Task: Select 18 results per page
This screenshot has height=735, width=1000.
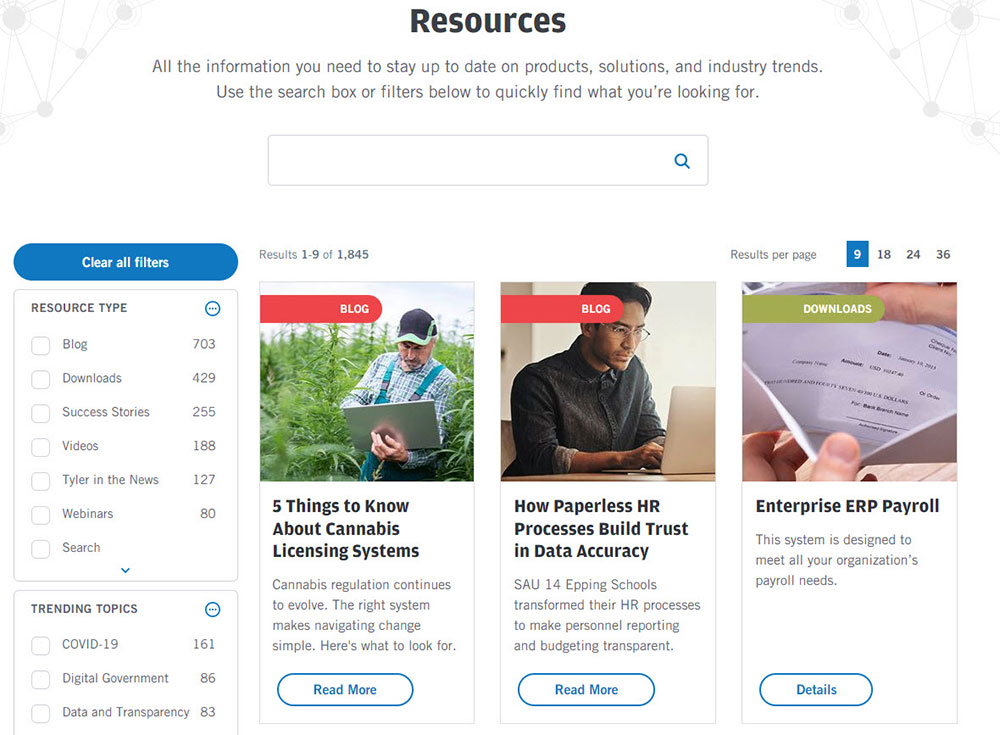Action: [884, 254]
